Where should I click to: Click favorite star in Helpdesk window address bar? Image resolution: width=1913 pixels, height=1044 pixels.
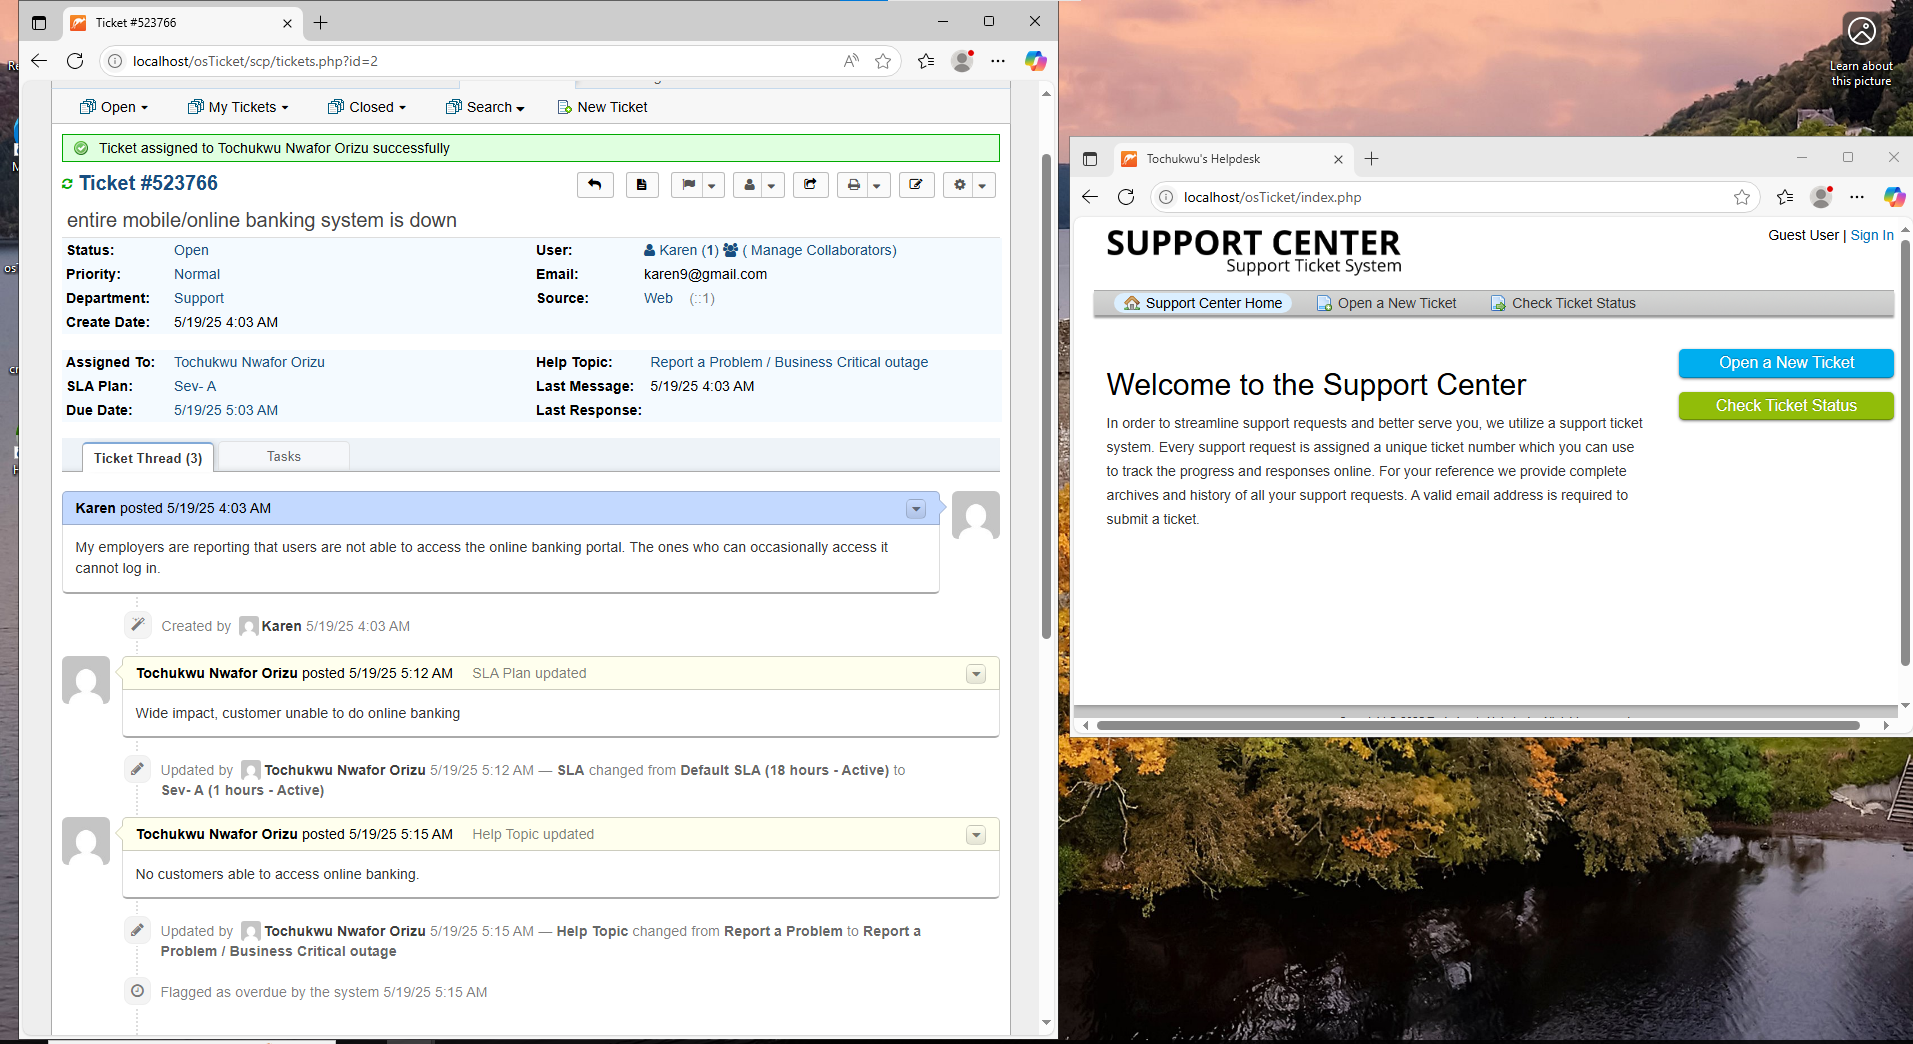pos(1742,197)
